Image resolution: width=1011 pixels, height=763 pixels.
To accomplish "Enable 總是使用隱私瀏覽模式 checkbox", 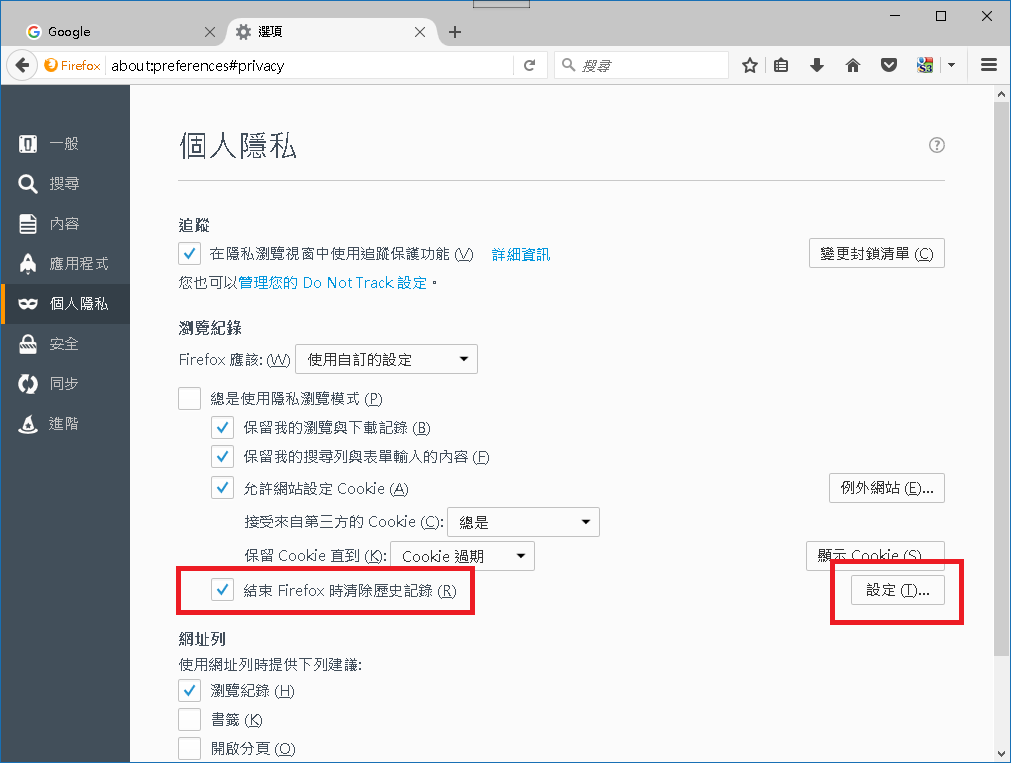I will 190,399.
